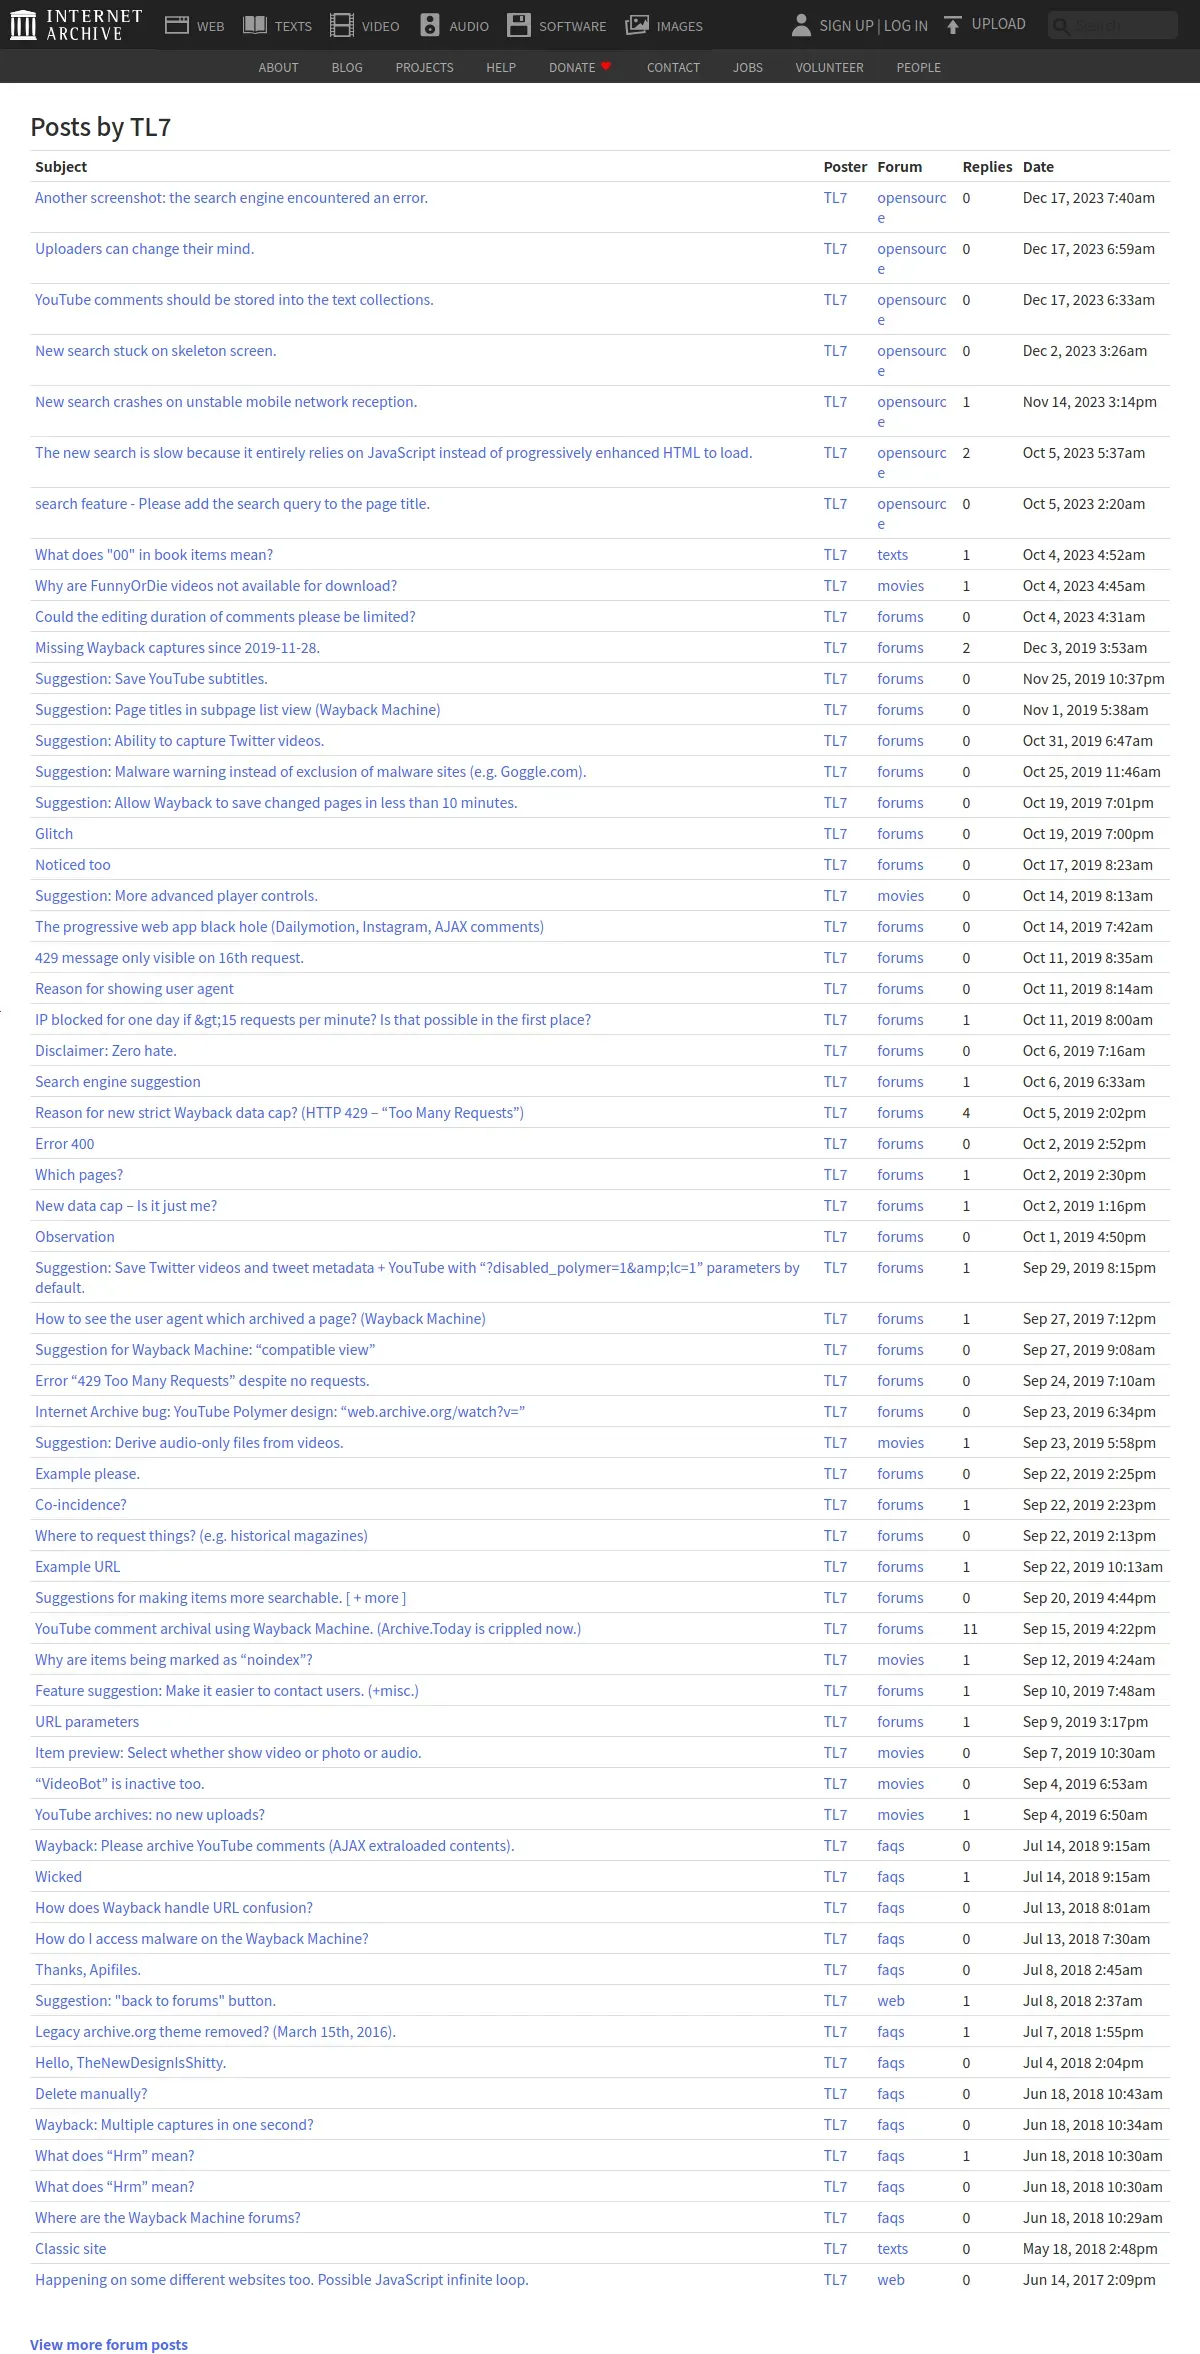This screenshot has width=1200, height=2354.
Task: Click date 'Sep 15, 2019 4:22pm'
Action: coord(1089,1629)
